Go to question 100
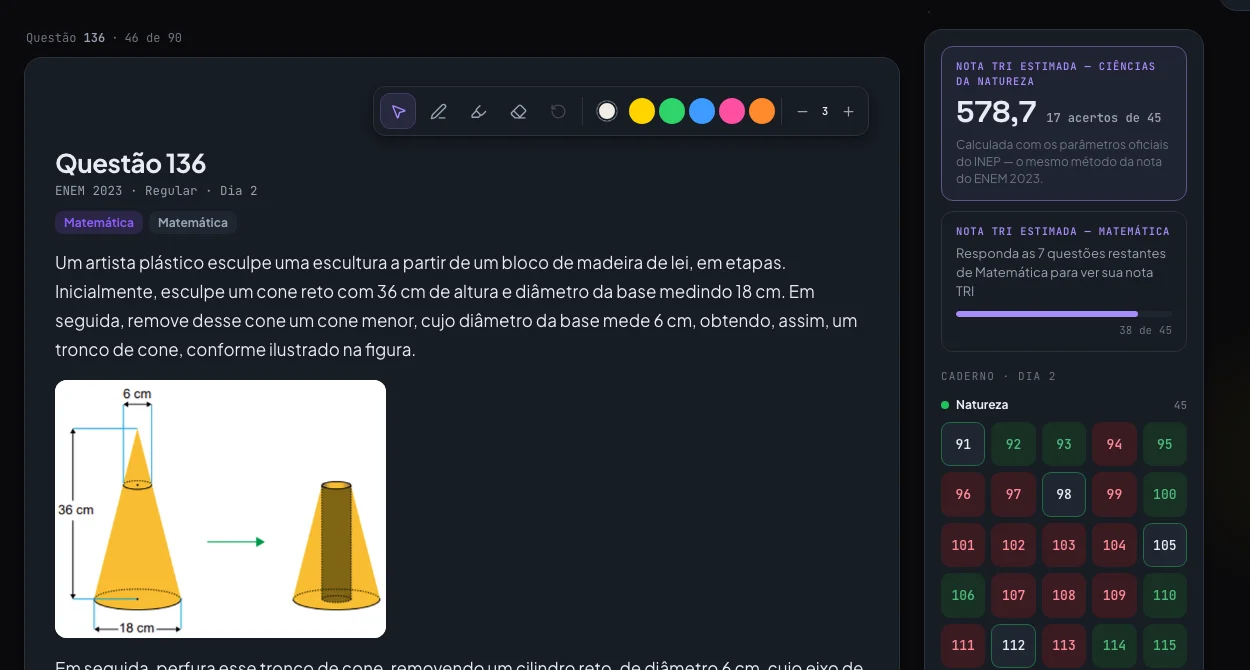The height and width of the screenshot is (670, 1250). click(x=1165, y=494)
